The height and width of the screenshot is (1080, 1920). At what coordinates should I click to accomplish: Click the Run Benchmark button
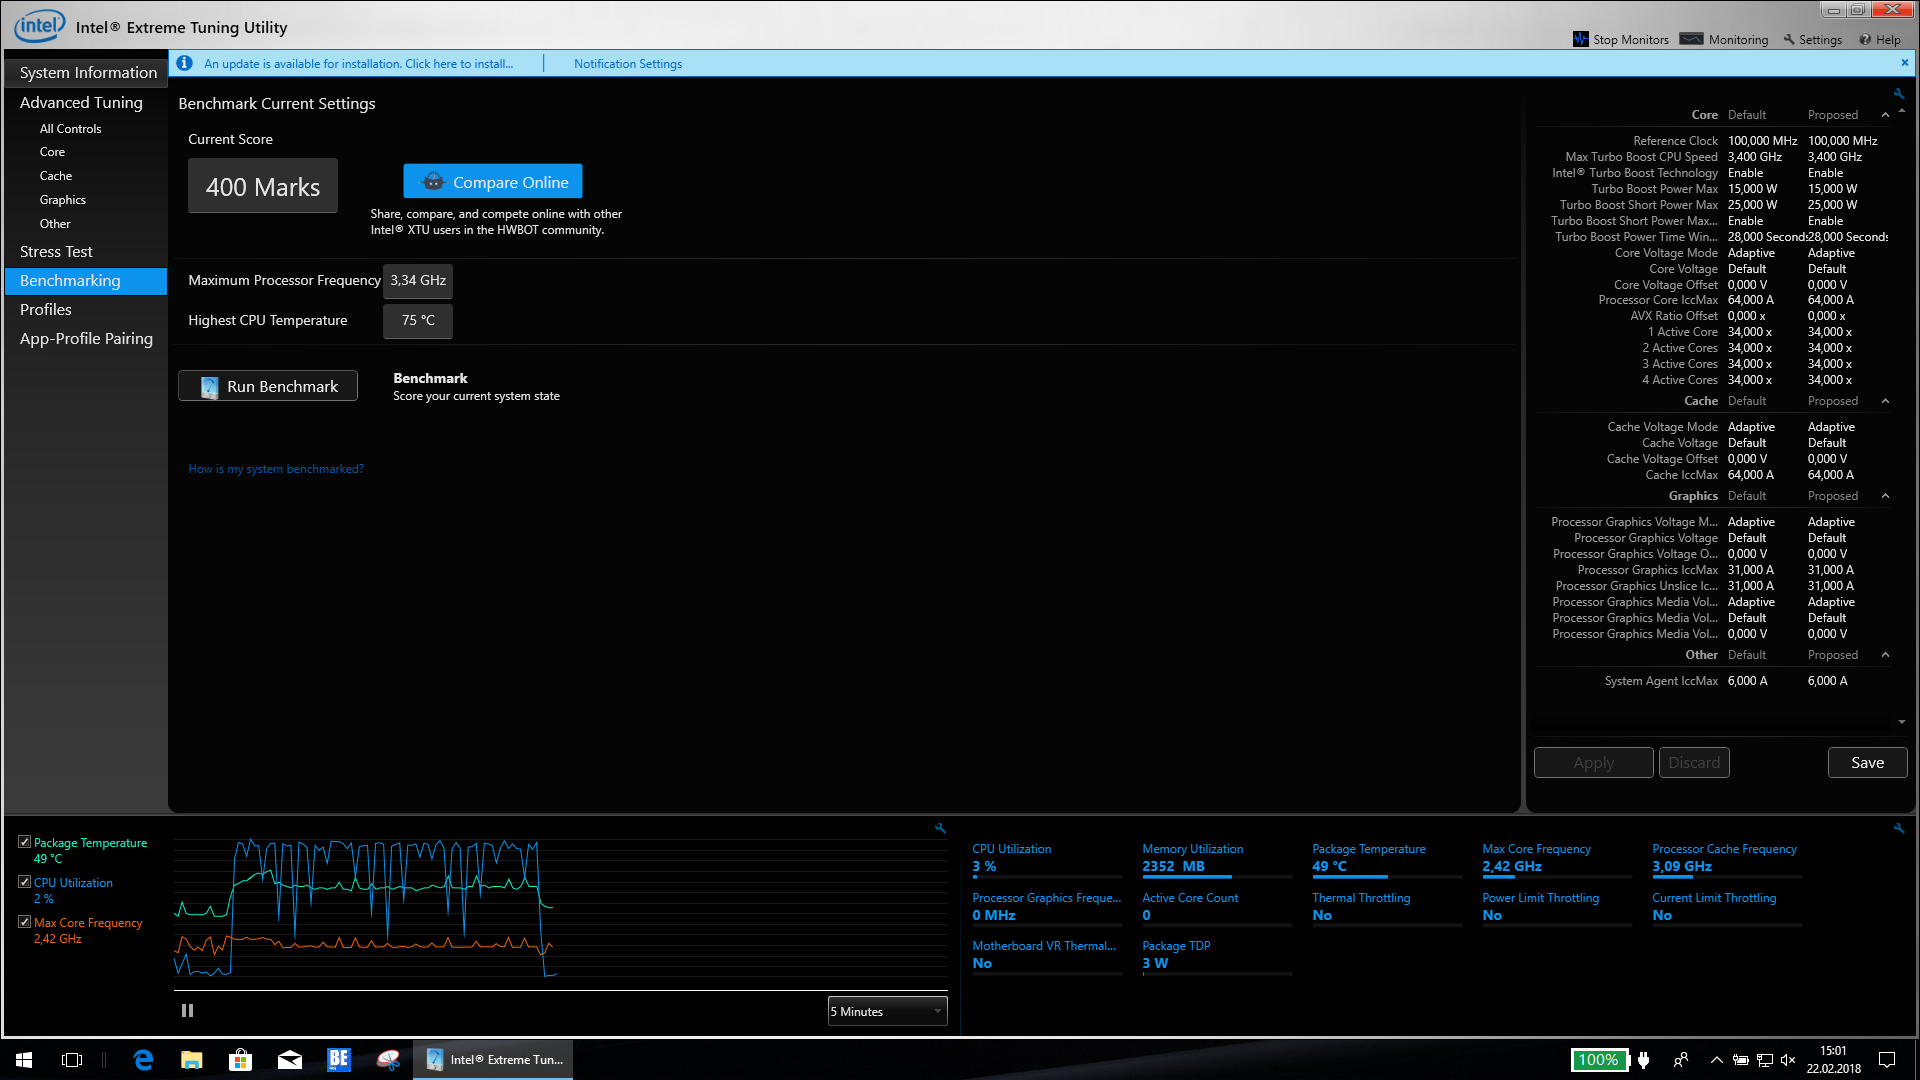268,386
